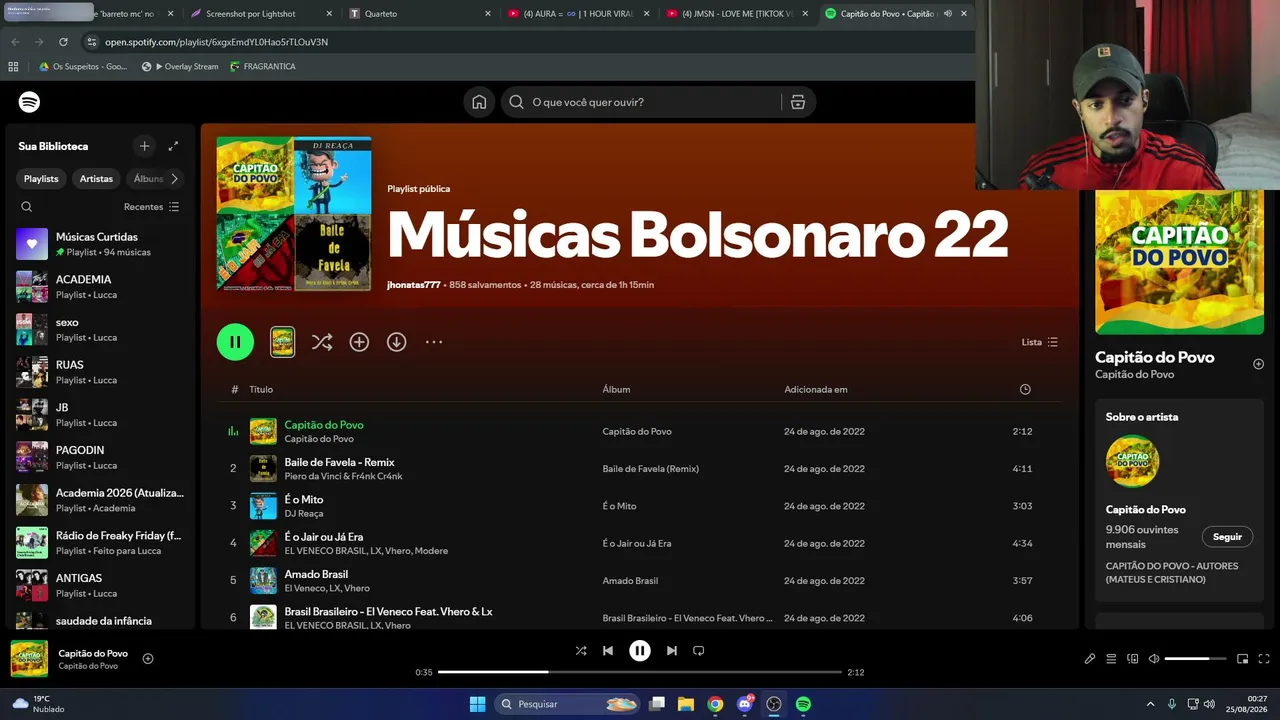Download the playlist
Screen dimensions: 1280x720
coord(397,342)
